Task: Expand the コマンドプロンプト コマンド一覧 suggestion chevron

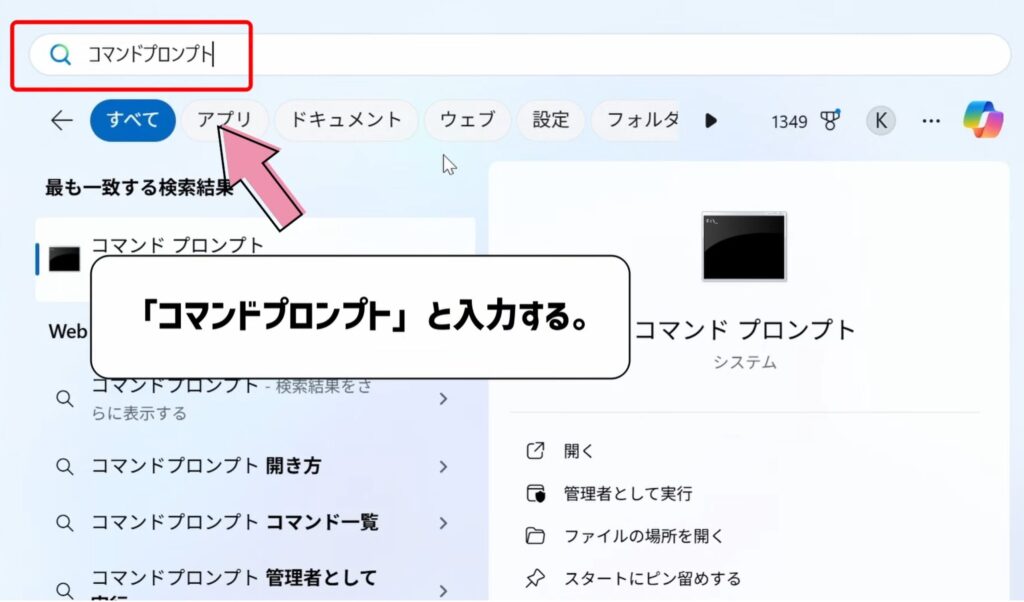Action: pyautogui.click(x=443, y=522)
